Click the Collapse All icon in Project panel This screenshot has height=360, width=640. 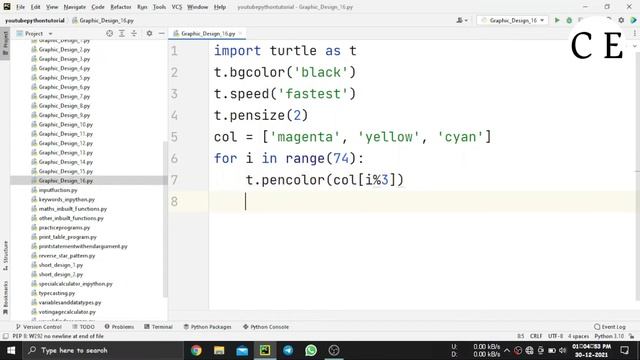[x=134, y=33]
